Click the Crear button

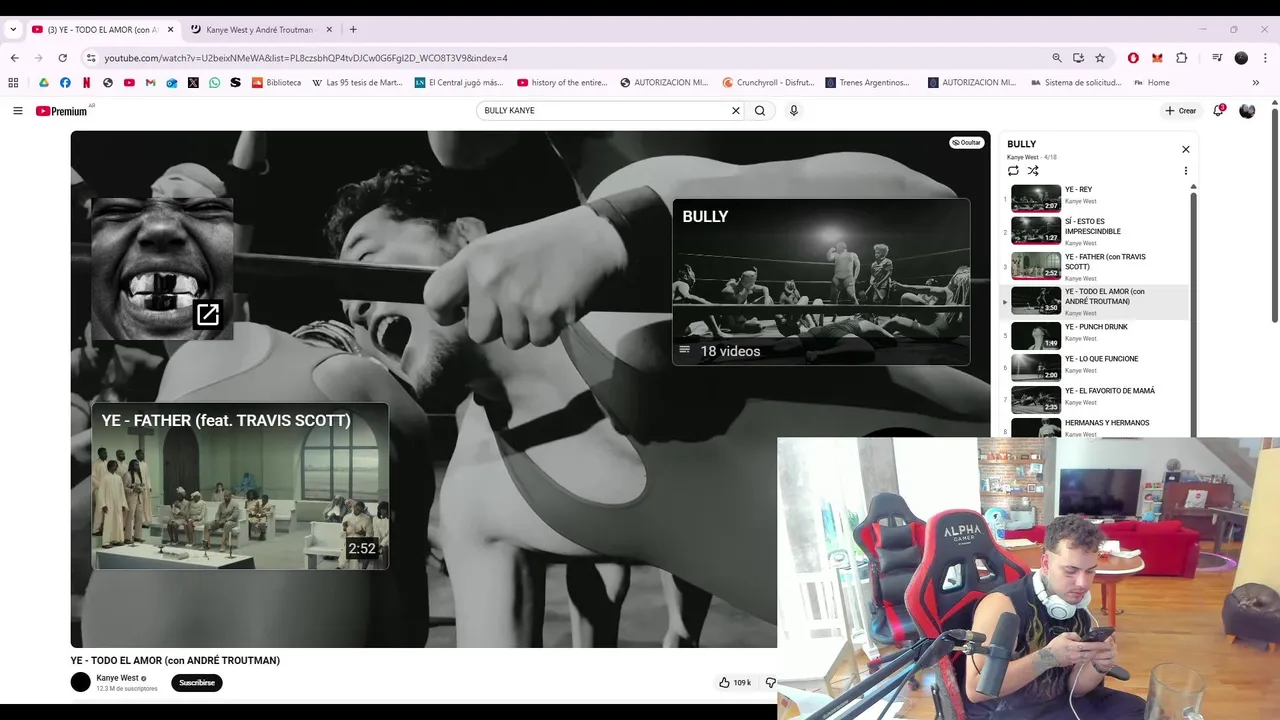[x=1180, y=111]
